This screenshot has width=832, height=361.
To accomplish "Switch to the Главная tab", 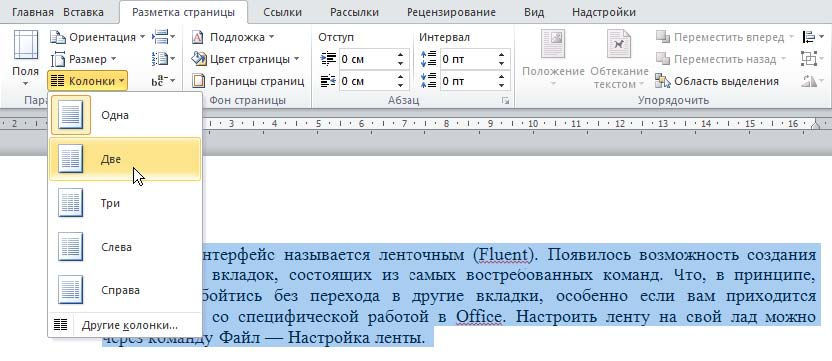I will [32, 12].
